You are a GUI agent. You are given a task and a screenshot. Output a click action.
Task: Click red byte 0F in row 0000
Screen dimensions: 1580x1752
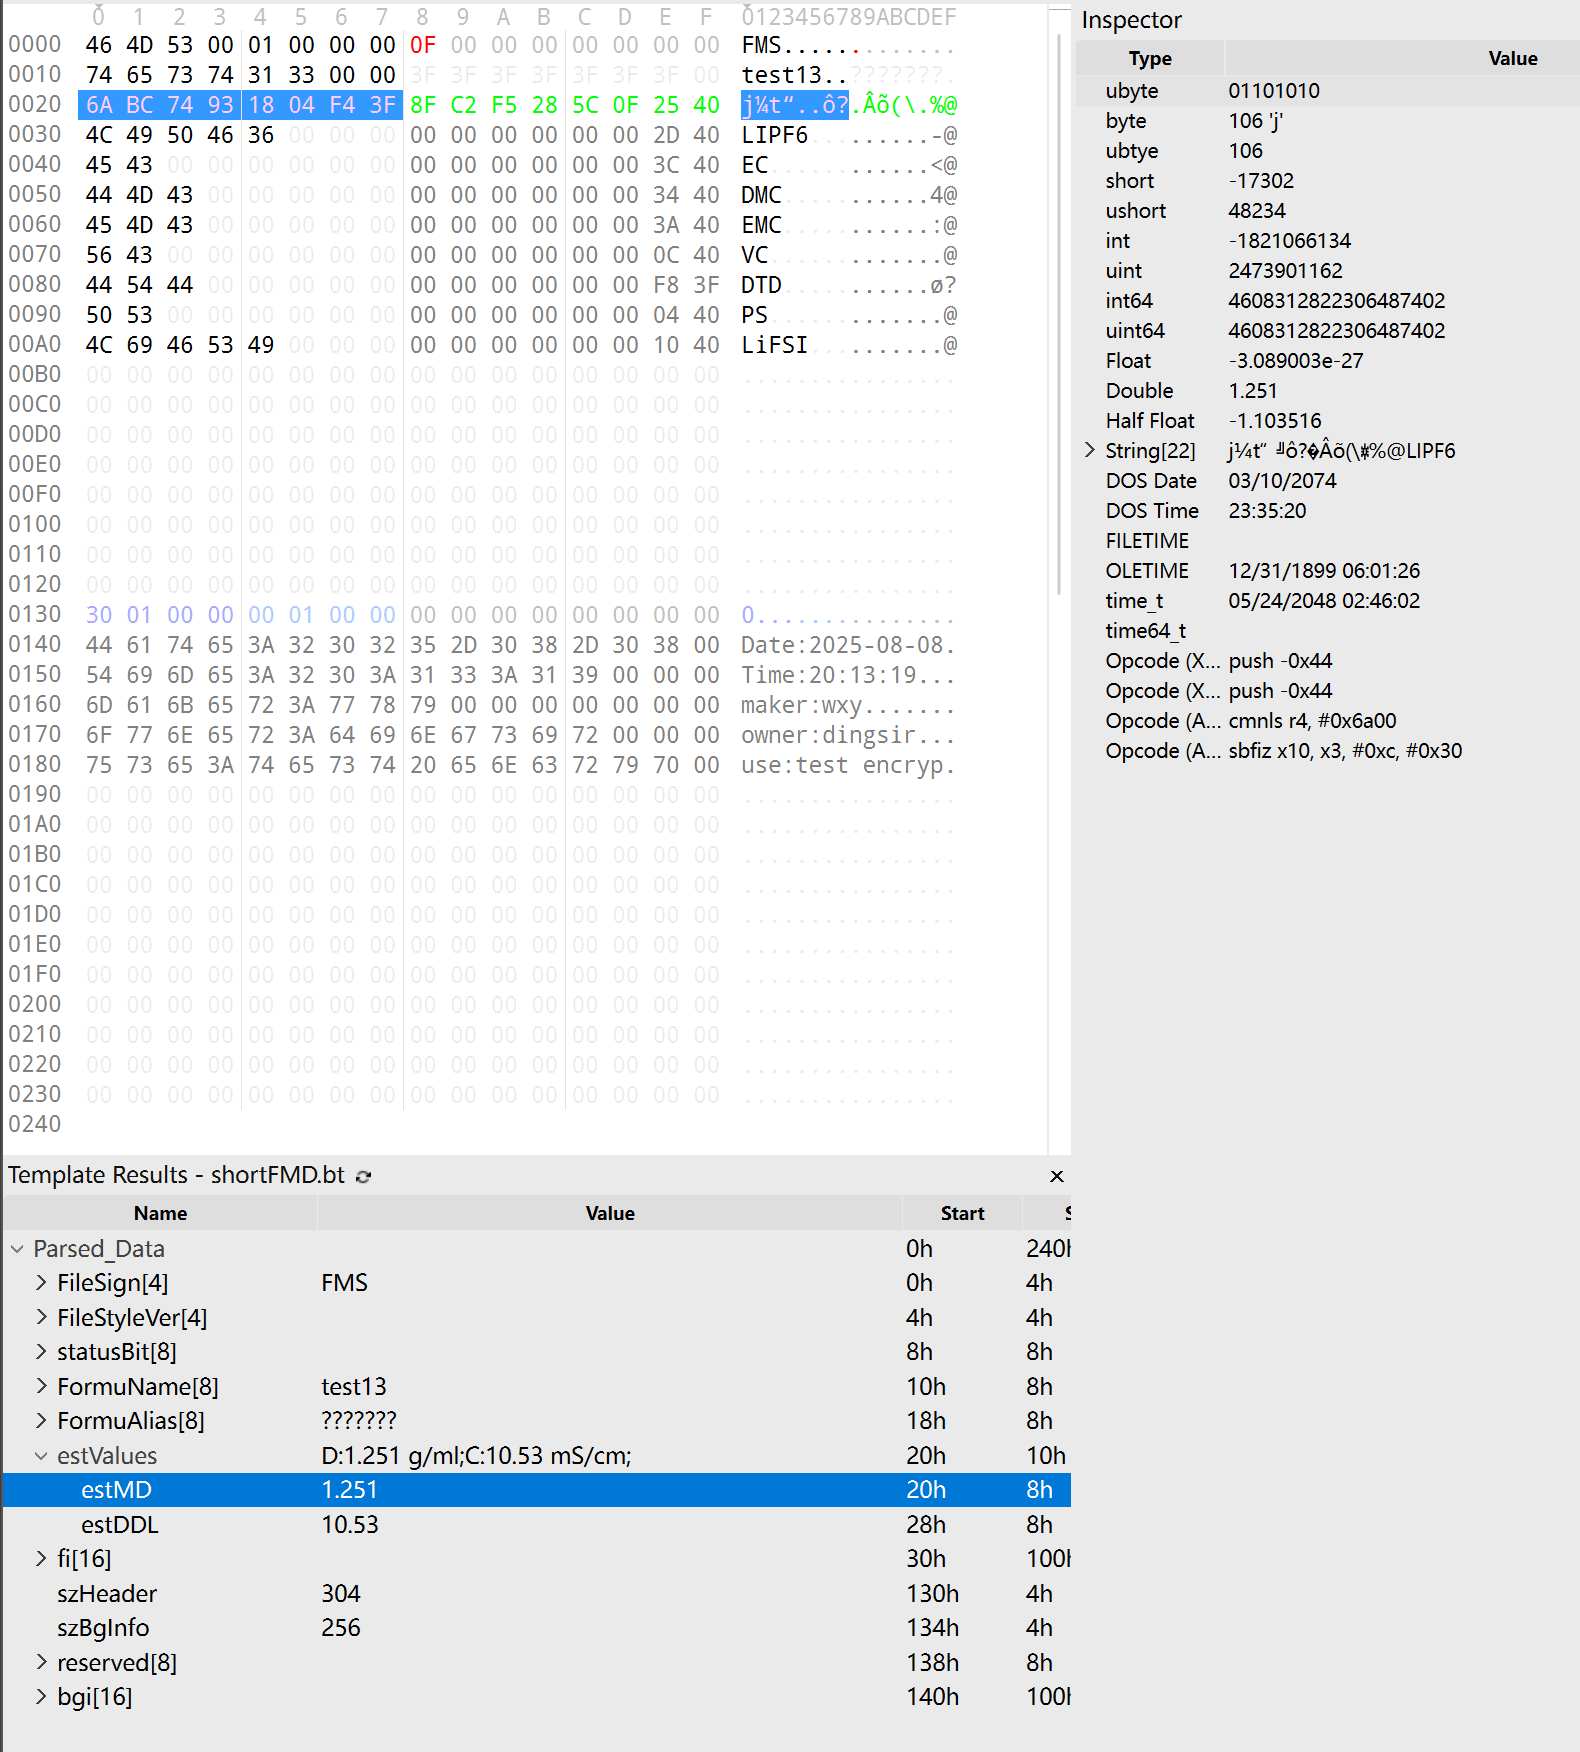click(423, 45)
